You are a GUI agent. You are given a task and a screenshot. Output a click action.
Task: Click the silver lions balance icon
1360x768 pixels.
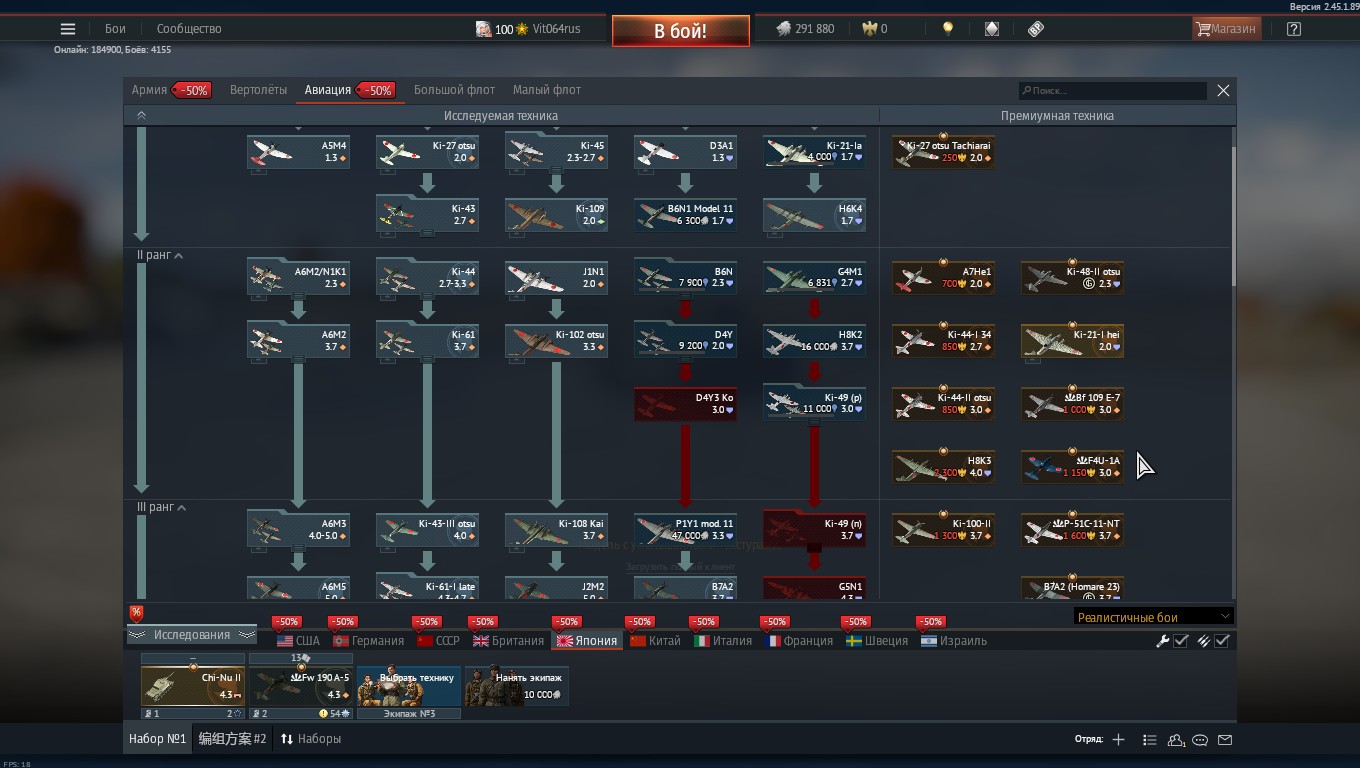point(784,29)
